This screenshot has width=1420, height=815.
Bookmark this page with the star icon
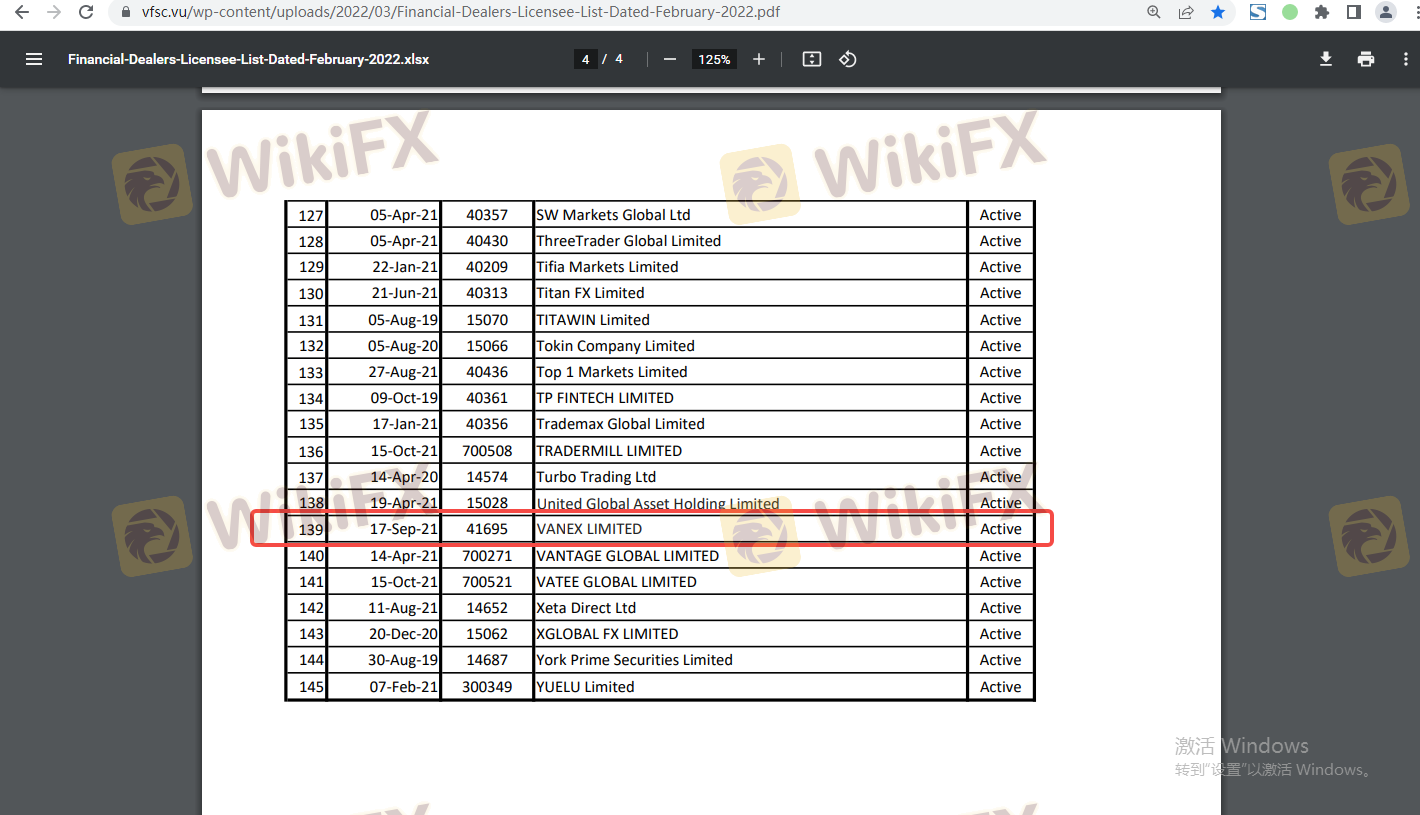1218,12
